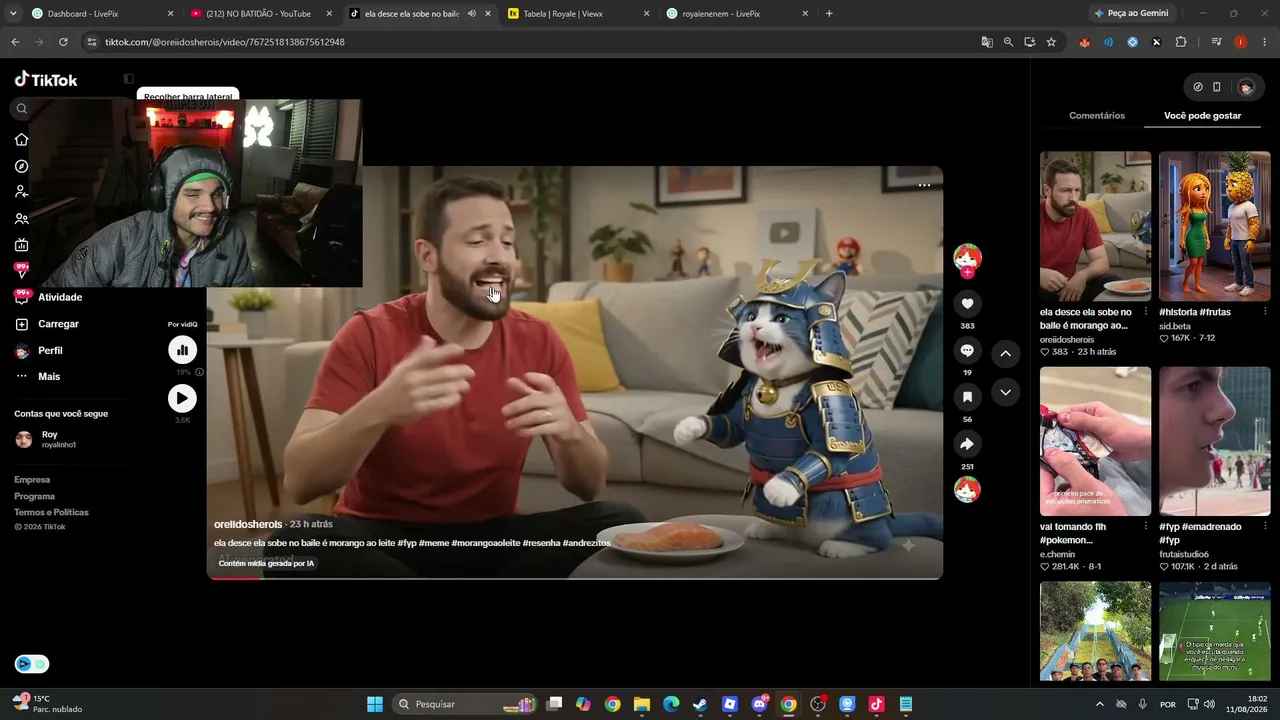Open the MetaMask fox extension
The width and height of the screenshot is (1280, 720).
coord(1085,42)
